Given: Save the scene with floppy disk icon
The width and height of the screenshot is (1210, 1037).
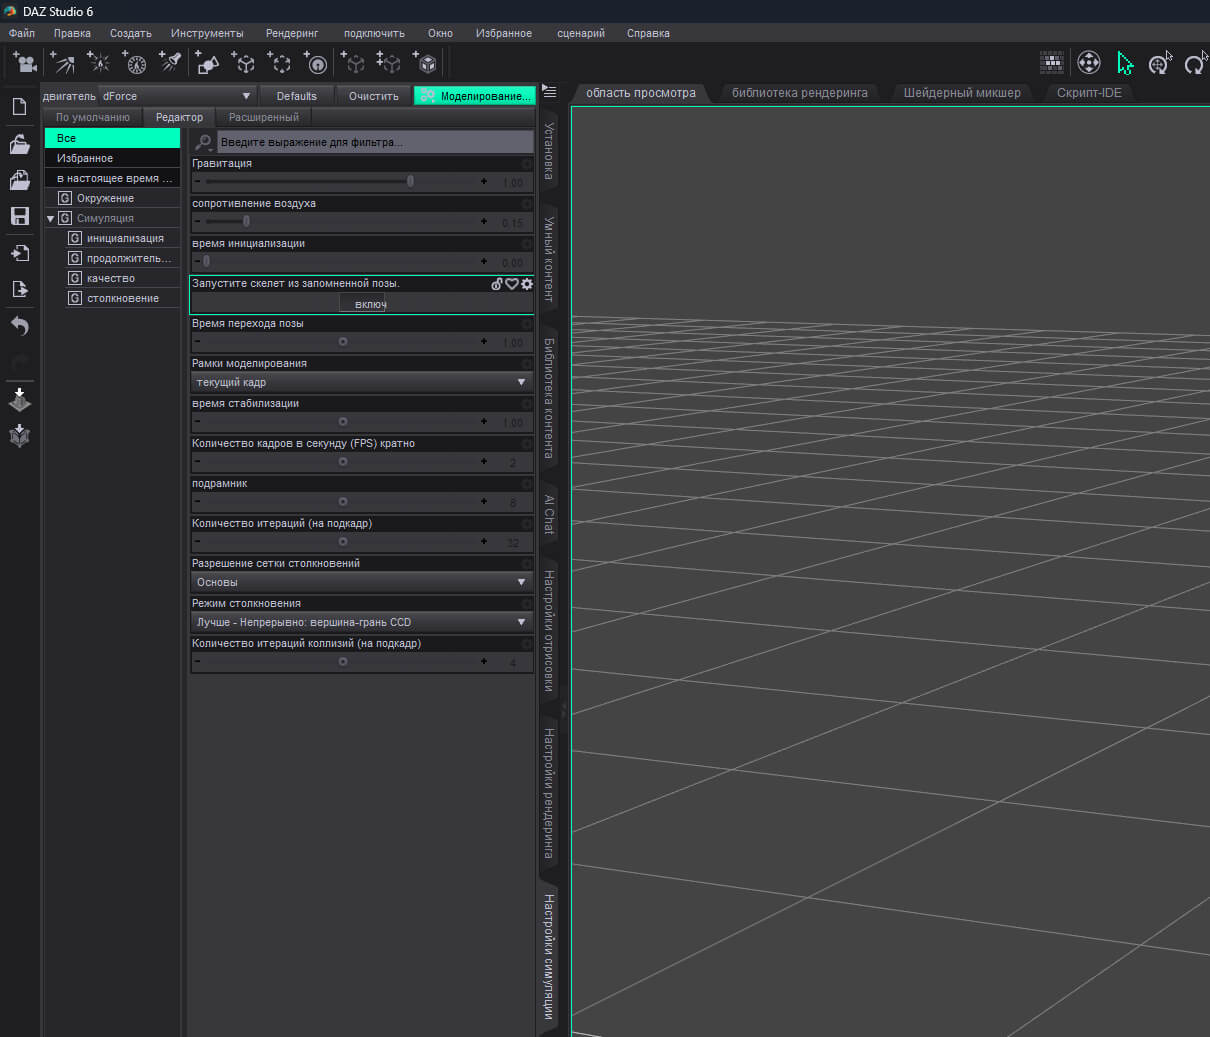Looking at the screenshot, I should pyautogui.click(x=19, y=216).
